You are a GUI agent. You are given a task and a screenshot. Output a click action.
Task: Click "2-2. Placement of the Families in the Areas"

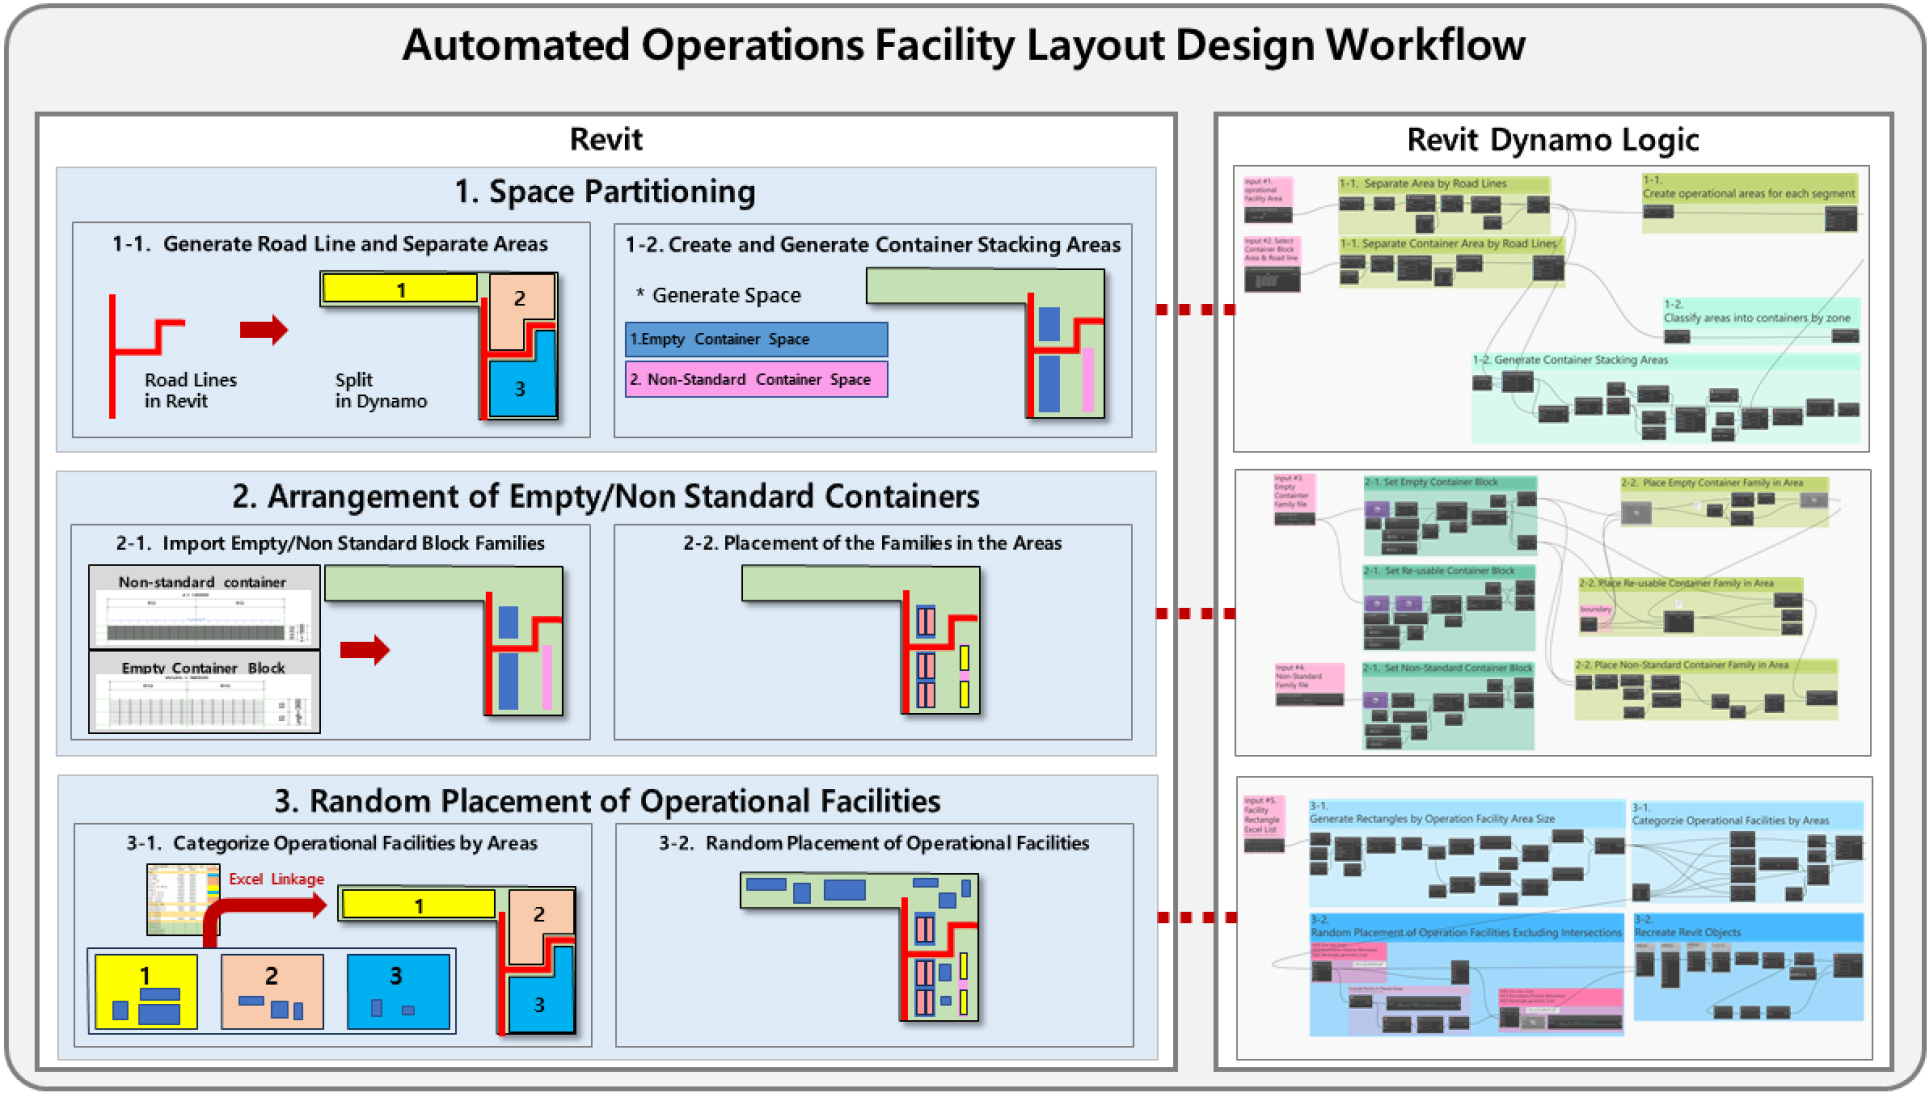[872, 543]
